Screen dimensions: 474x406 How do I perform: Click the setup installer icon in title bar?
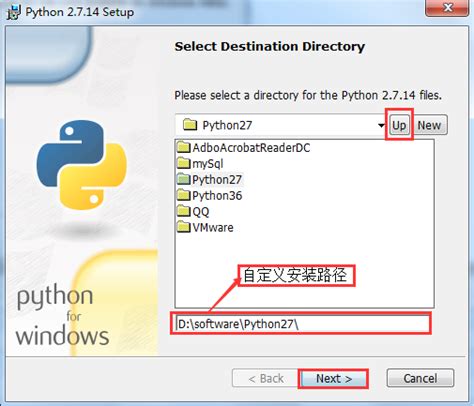click(x=14, y=13)
